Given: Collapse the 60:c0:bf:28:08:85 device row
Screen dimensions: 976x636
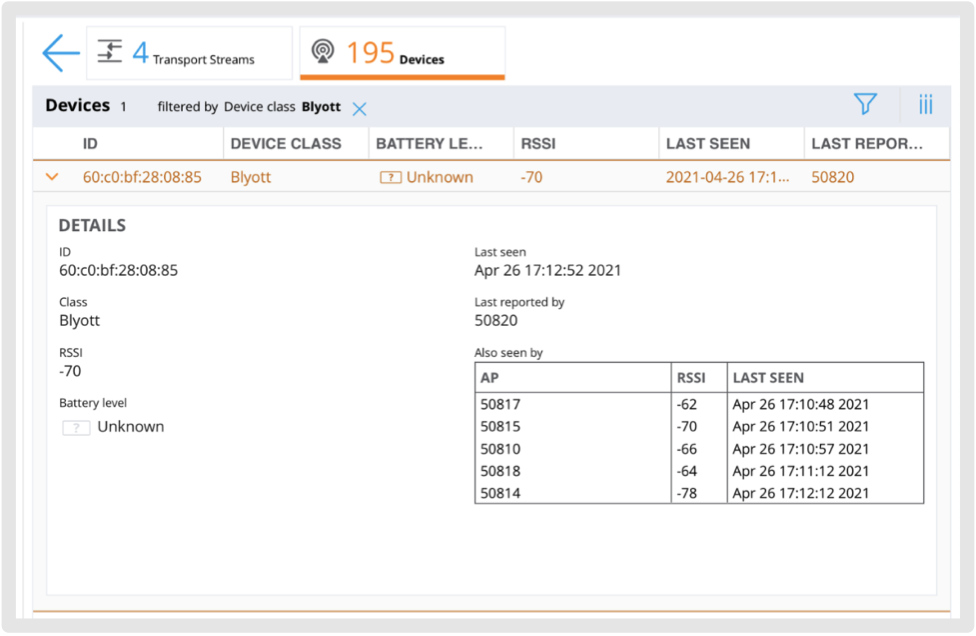Looking at the screenshot, I should (52, 178).
